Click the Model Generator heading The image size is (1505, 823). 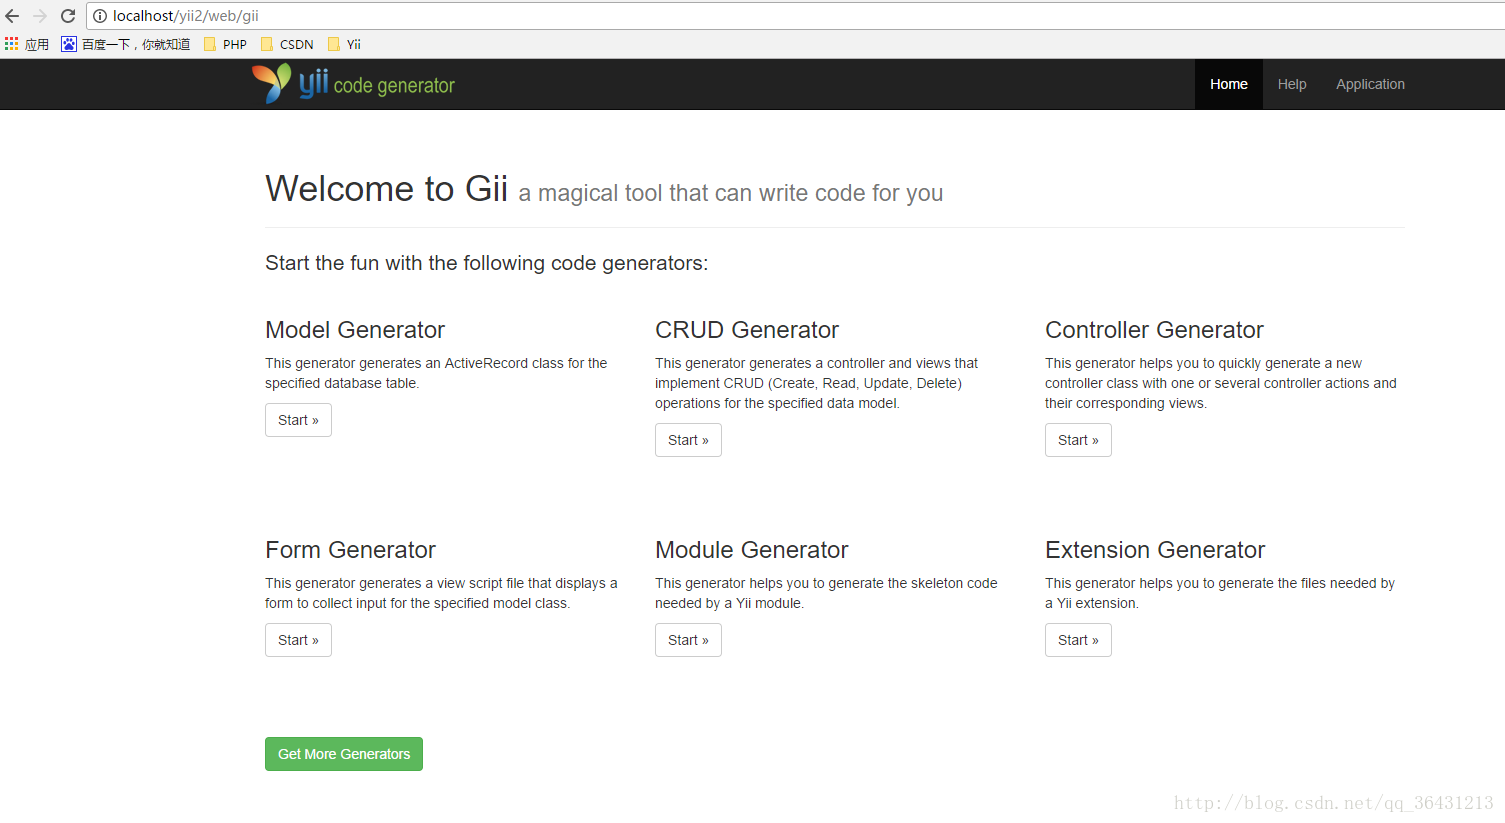pyautogui.click(x=355, y=330)
